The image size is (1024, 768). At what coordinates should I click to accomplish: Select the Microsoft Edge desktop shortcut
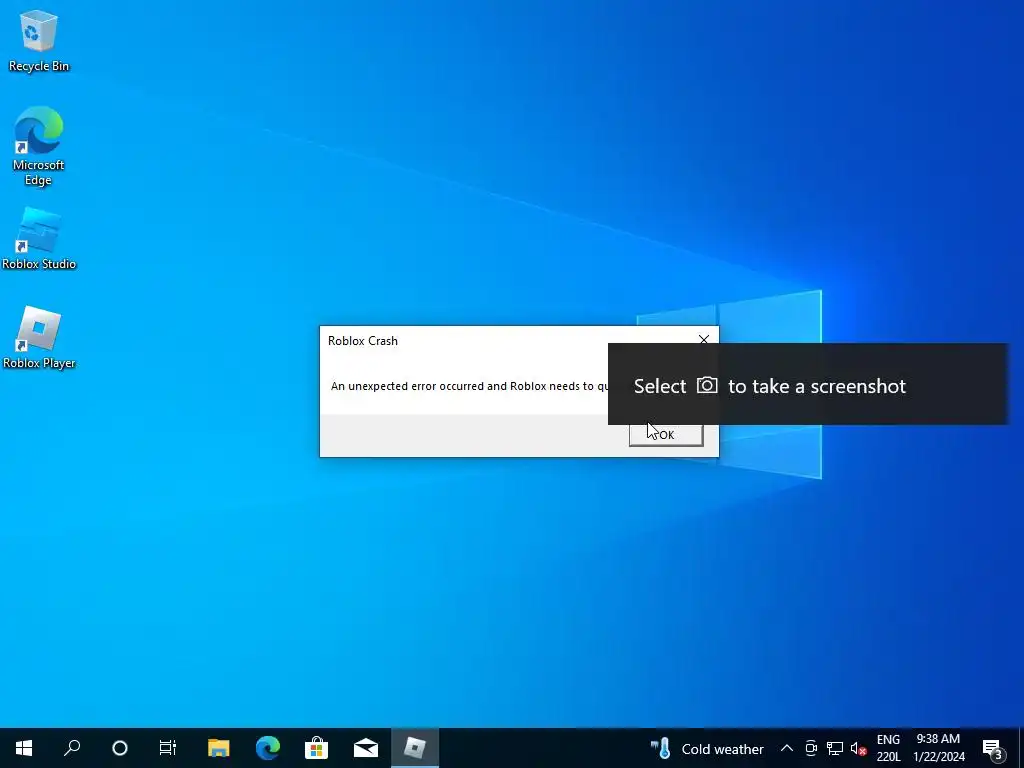[x=39, y=145]
